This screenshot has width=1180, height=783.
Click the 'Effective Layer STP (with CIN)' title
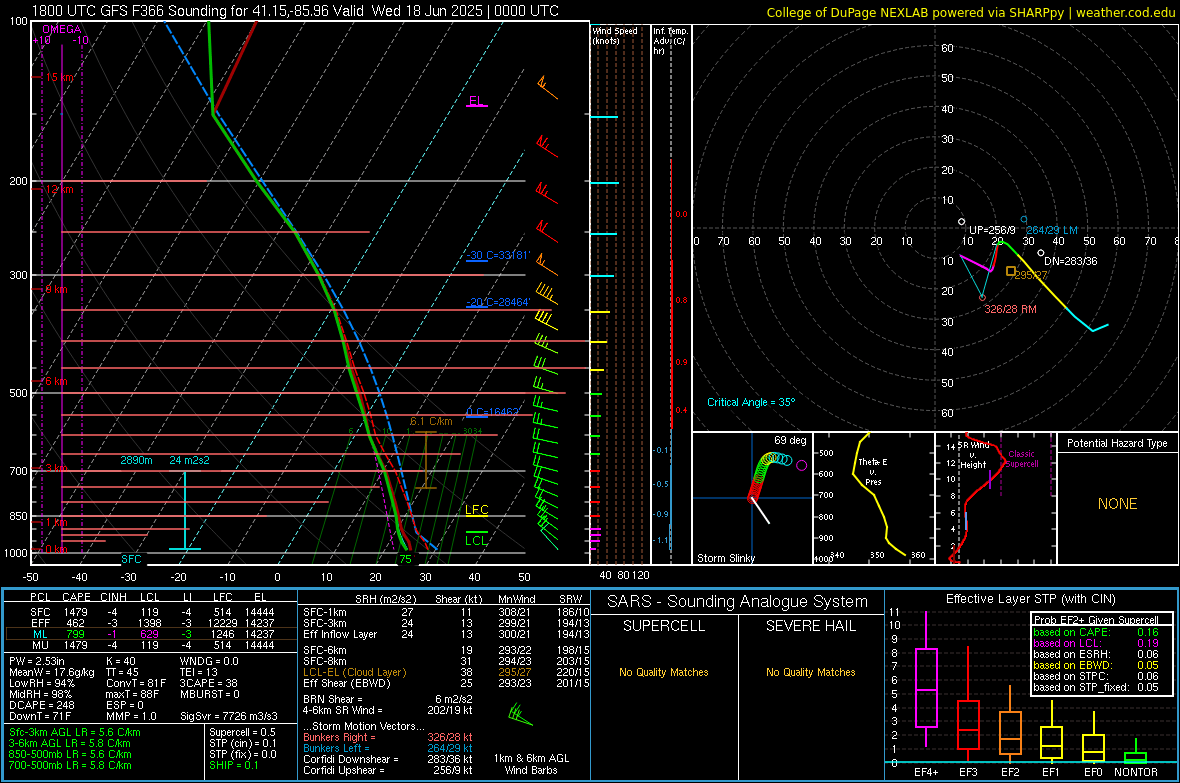(1030, 599)
